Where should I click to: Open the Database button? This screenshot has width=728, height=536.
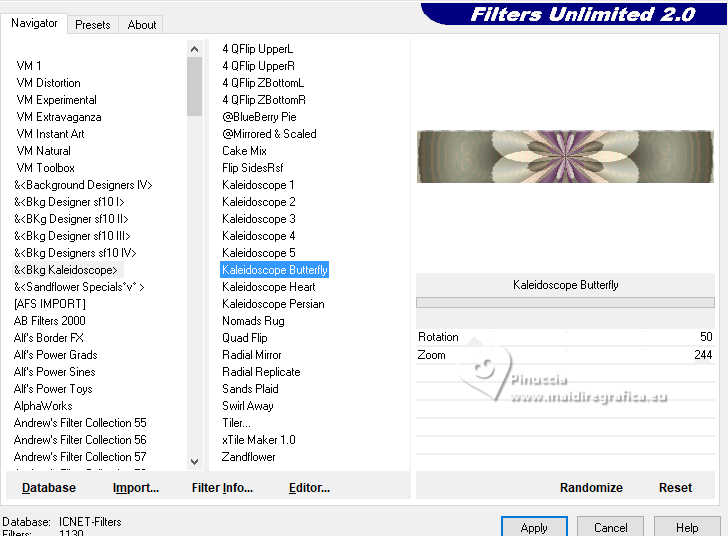[x=49, y=488]
